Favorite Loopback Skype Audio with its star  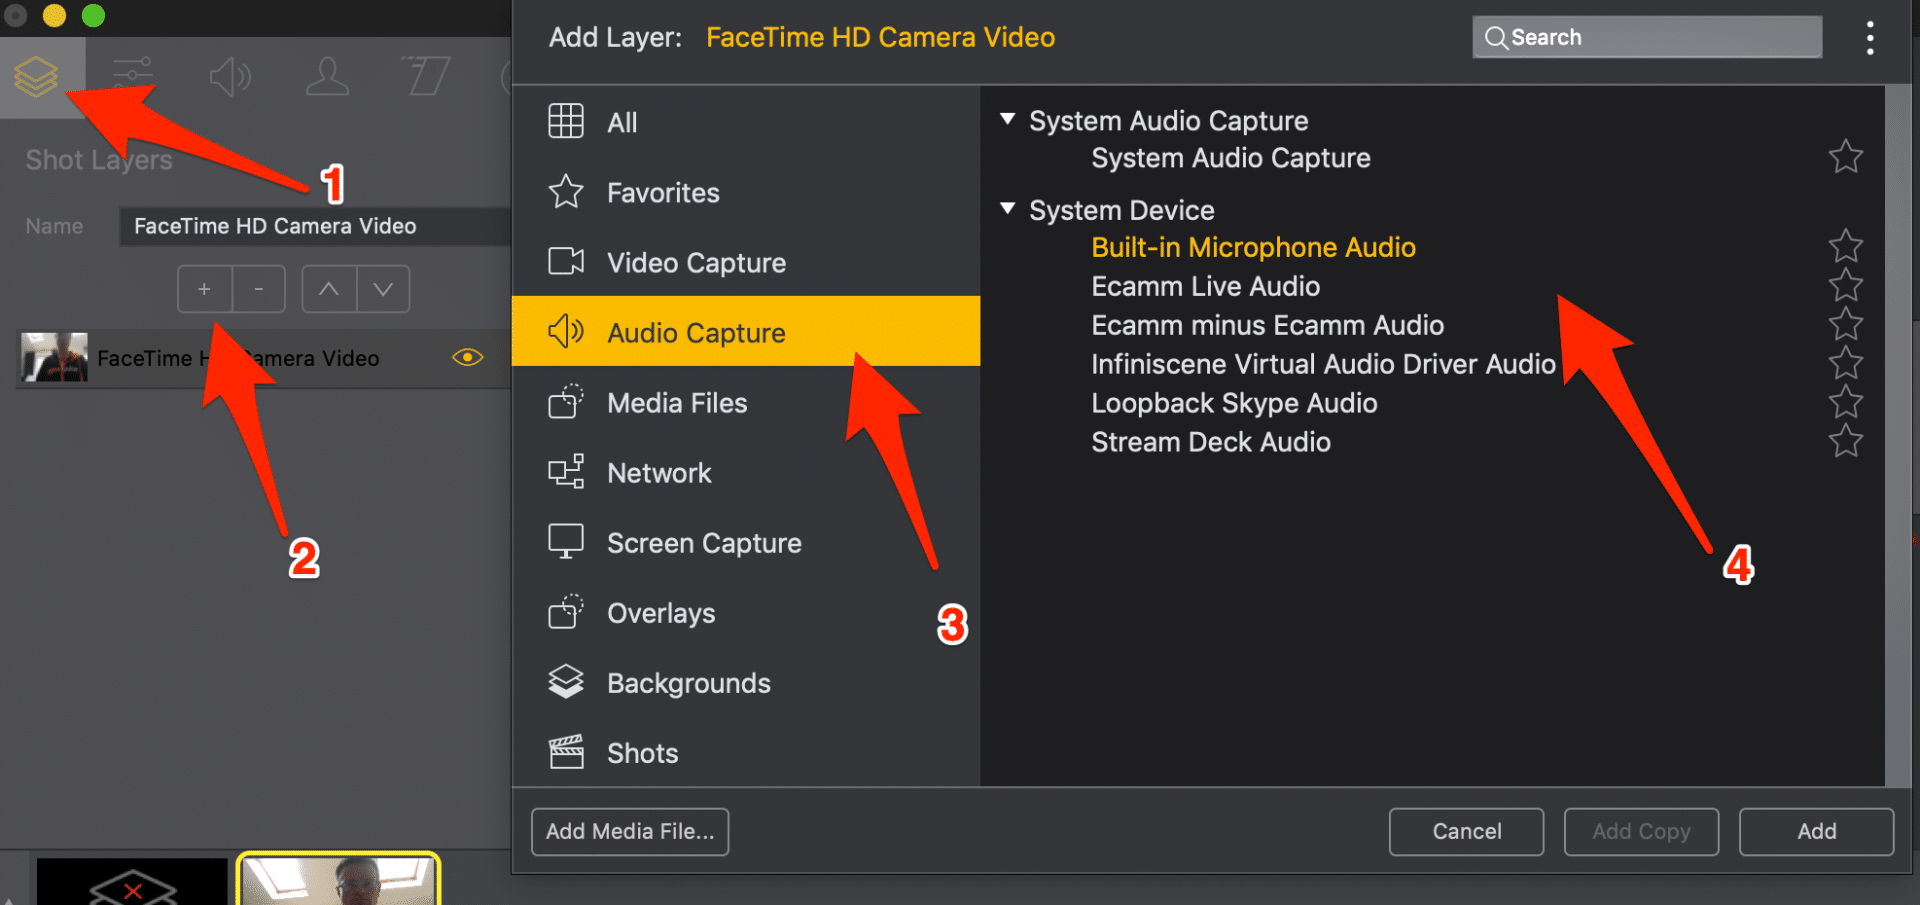[x=1846, y=402]
